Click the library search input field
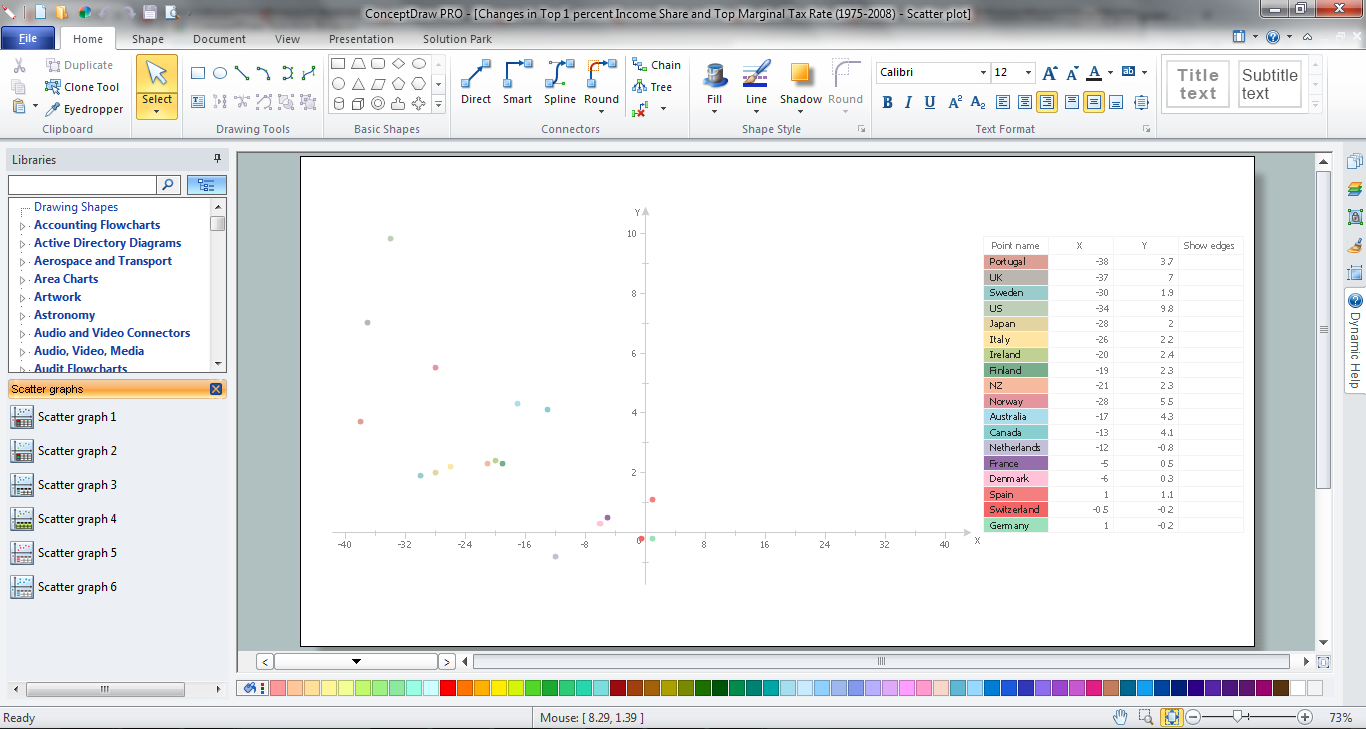 tap(82, 185)
